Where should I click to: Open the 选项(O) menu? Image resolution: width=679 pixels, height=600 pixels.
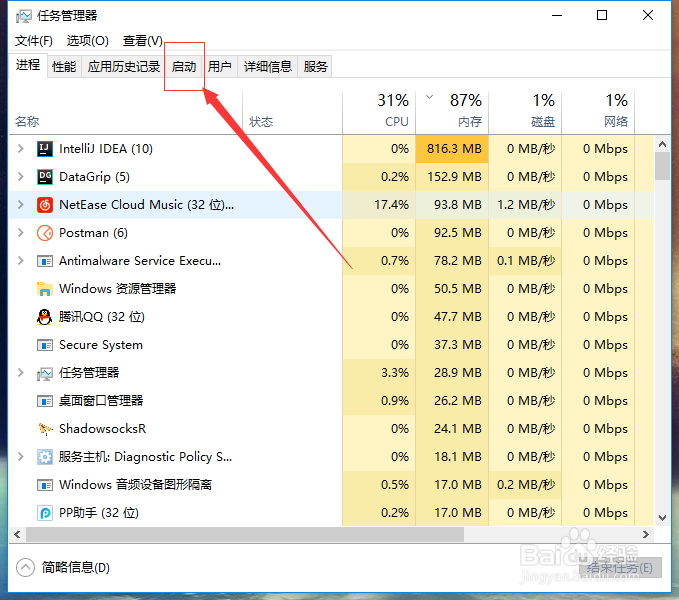point(87,41)
